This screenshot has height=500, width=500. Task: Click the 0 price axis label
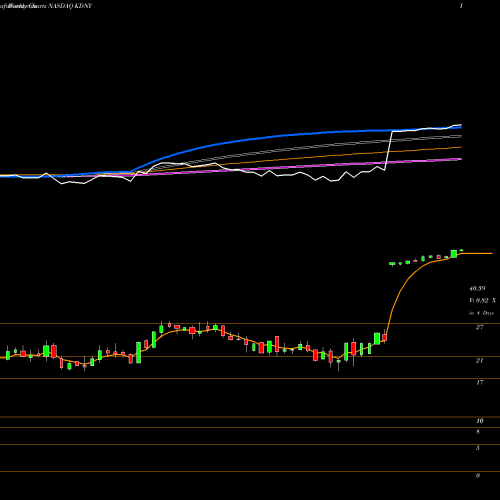tap(478, 476)
